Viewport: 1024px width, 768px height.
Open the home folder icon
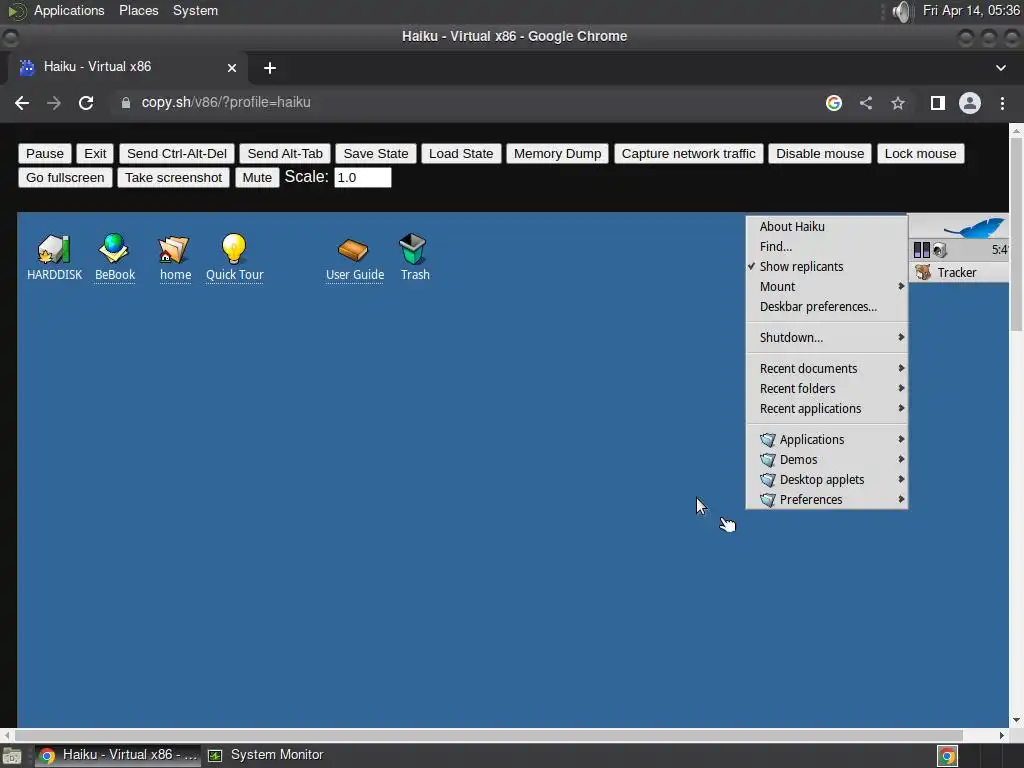174,249
